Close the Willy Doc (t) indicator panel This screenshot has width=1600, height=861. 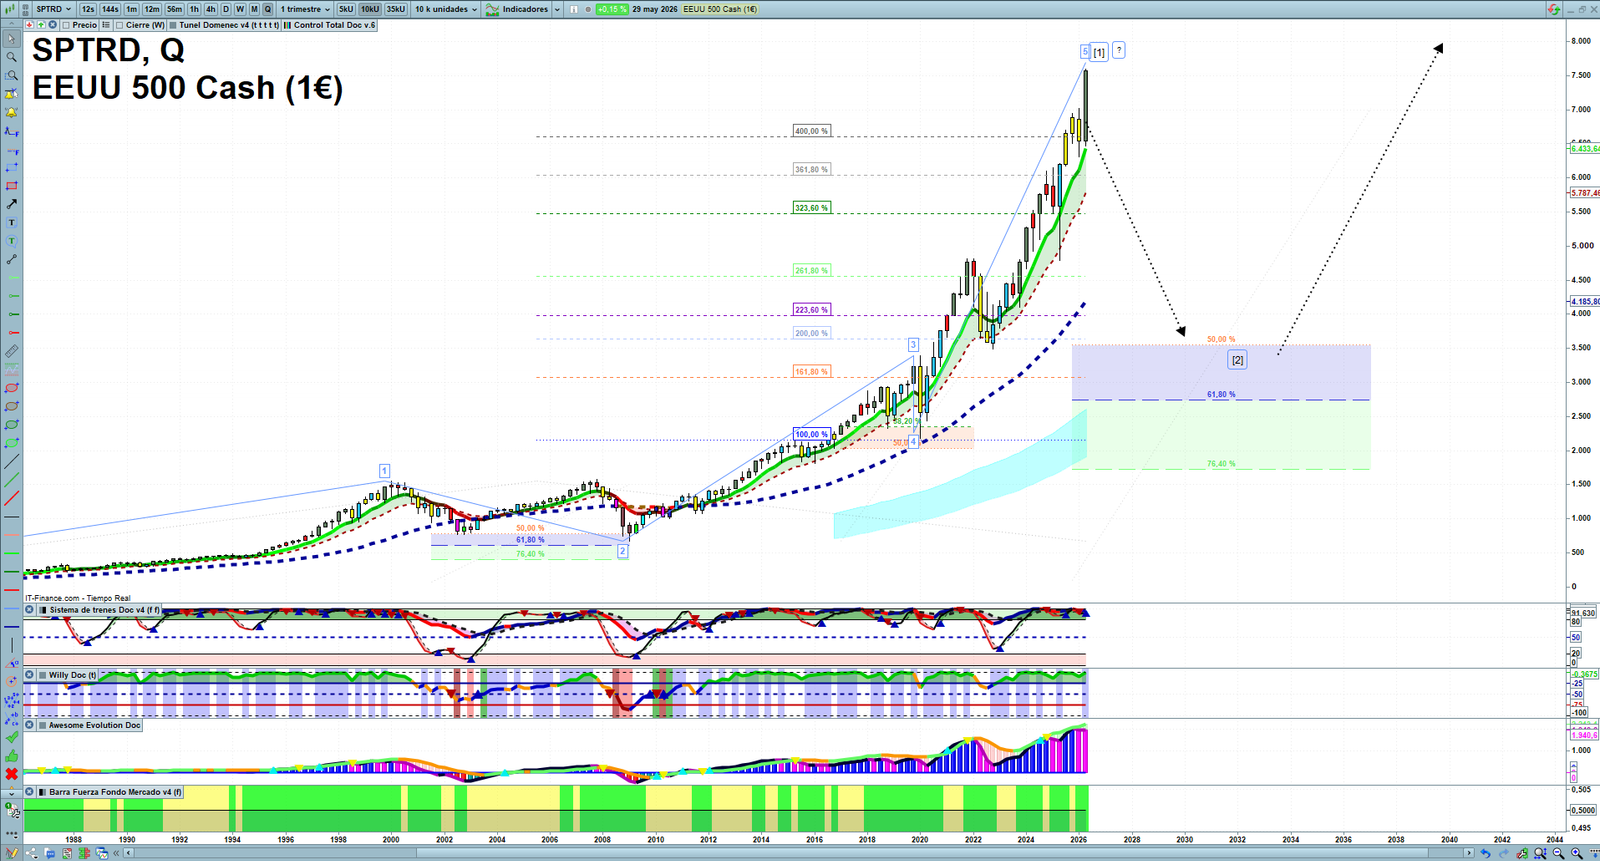pyautogui.click(x=29, y=675)
